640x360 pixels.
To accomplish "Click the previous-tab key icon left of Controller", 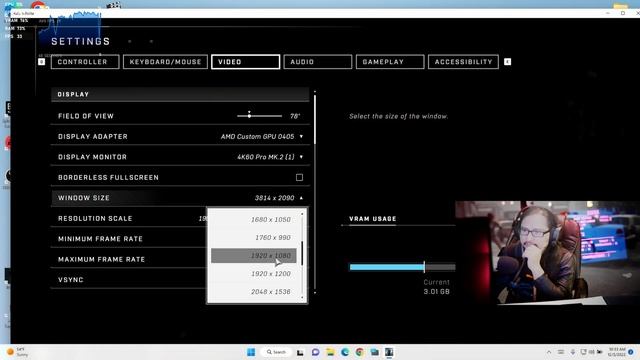I will click(x=41, y=62).
